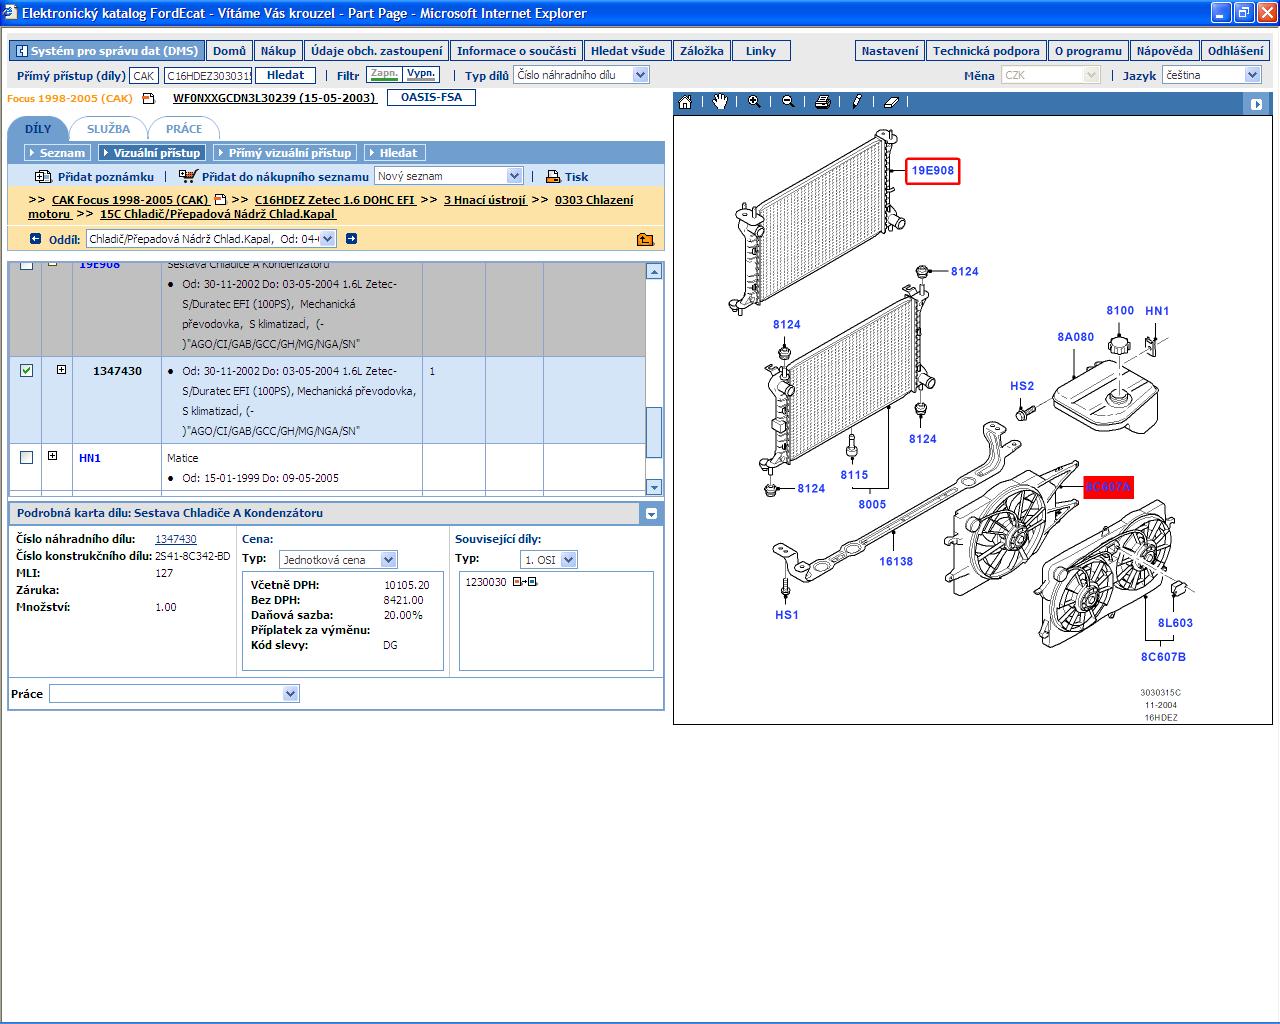
Task: Turn the filter on with Zapn.
Action: click(383, 75)
